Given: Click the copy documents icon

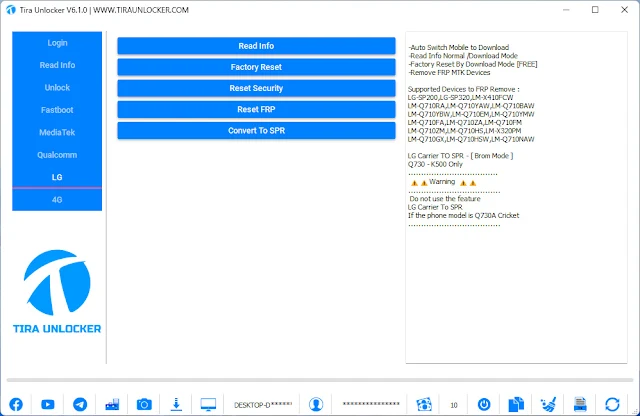Looking at the screenshot, I should pyautogui.click(x=516, y=405).
